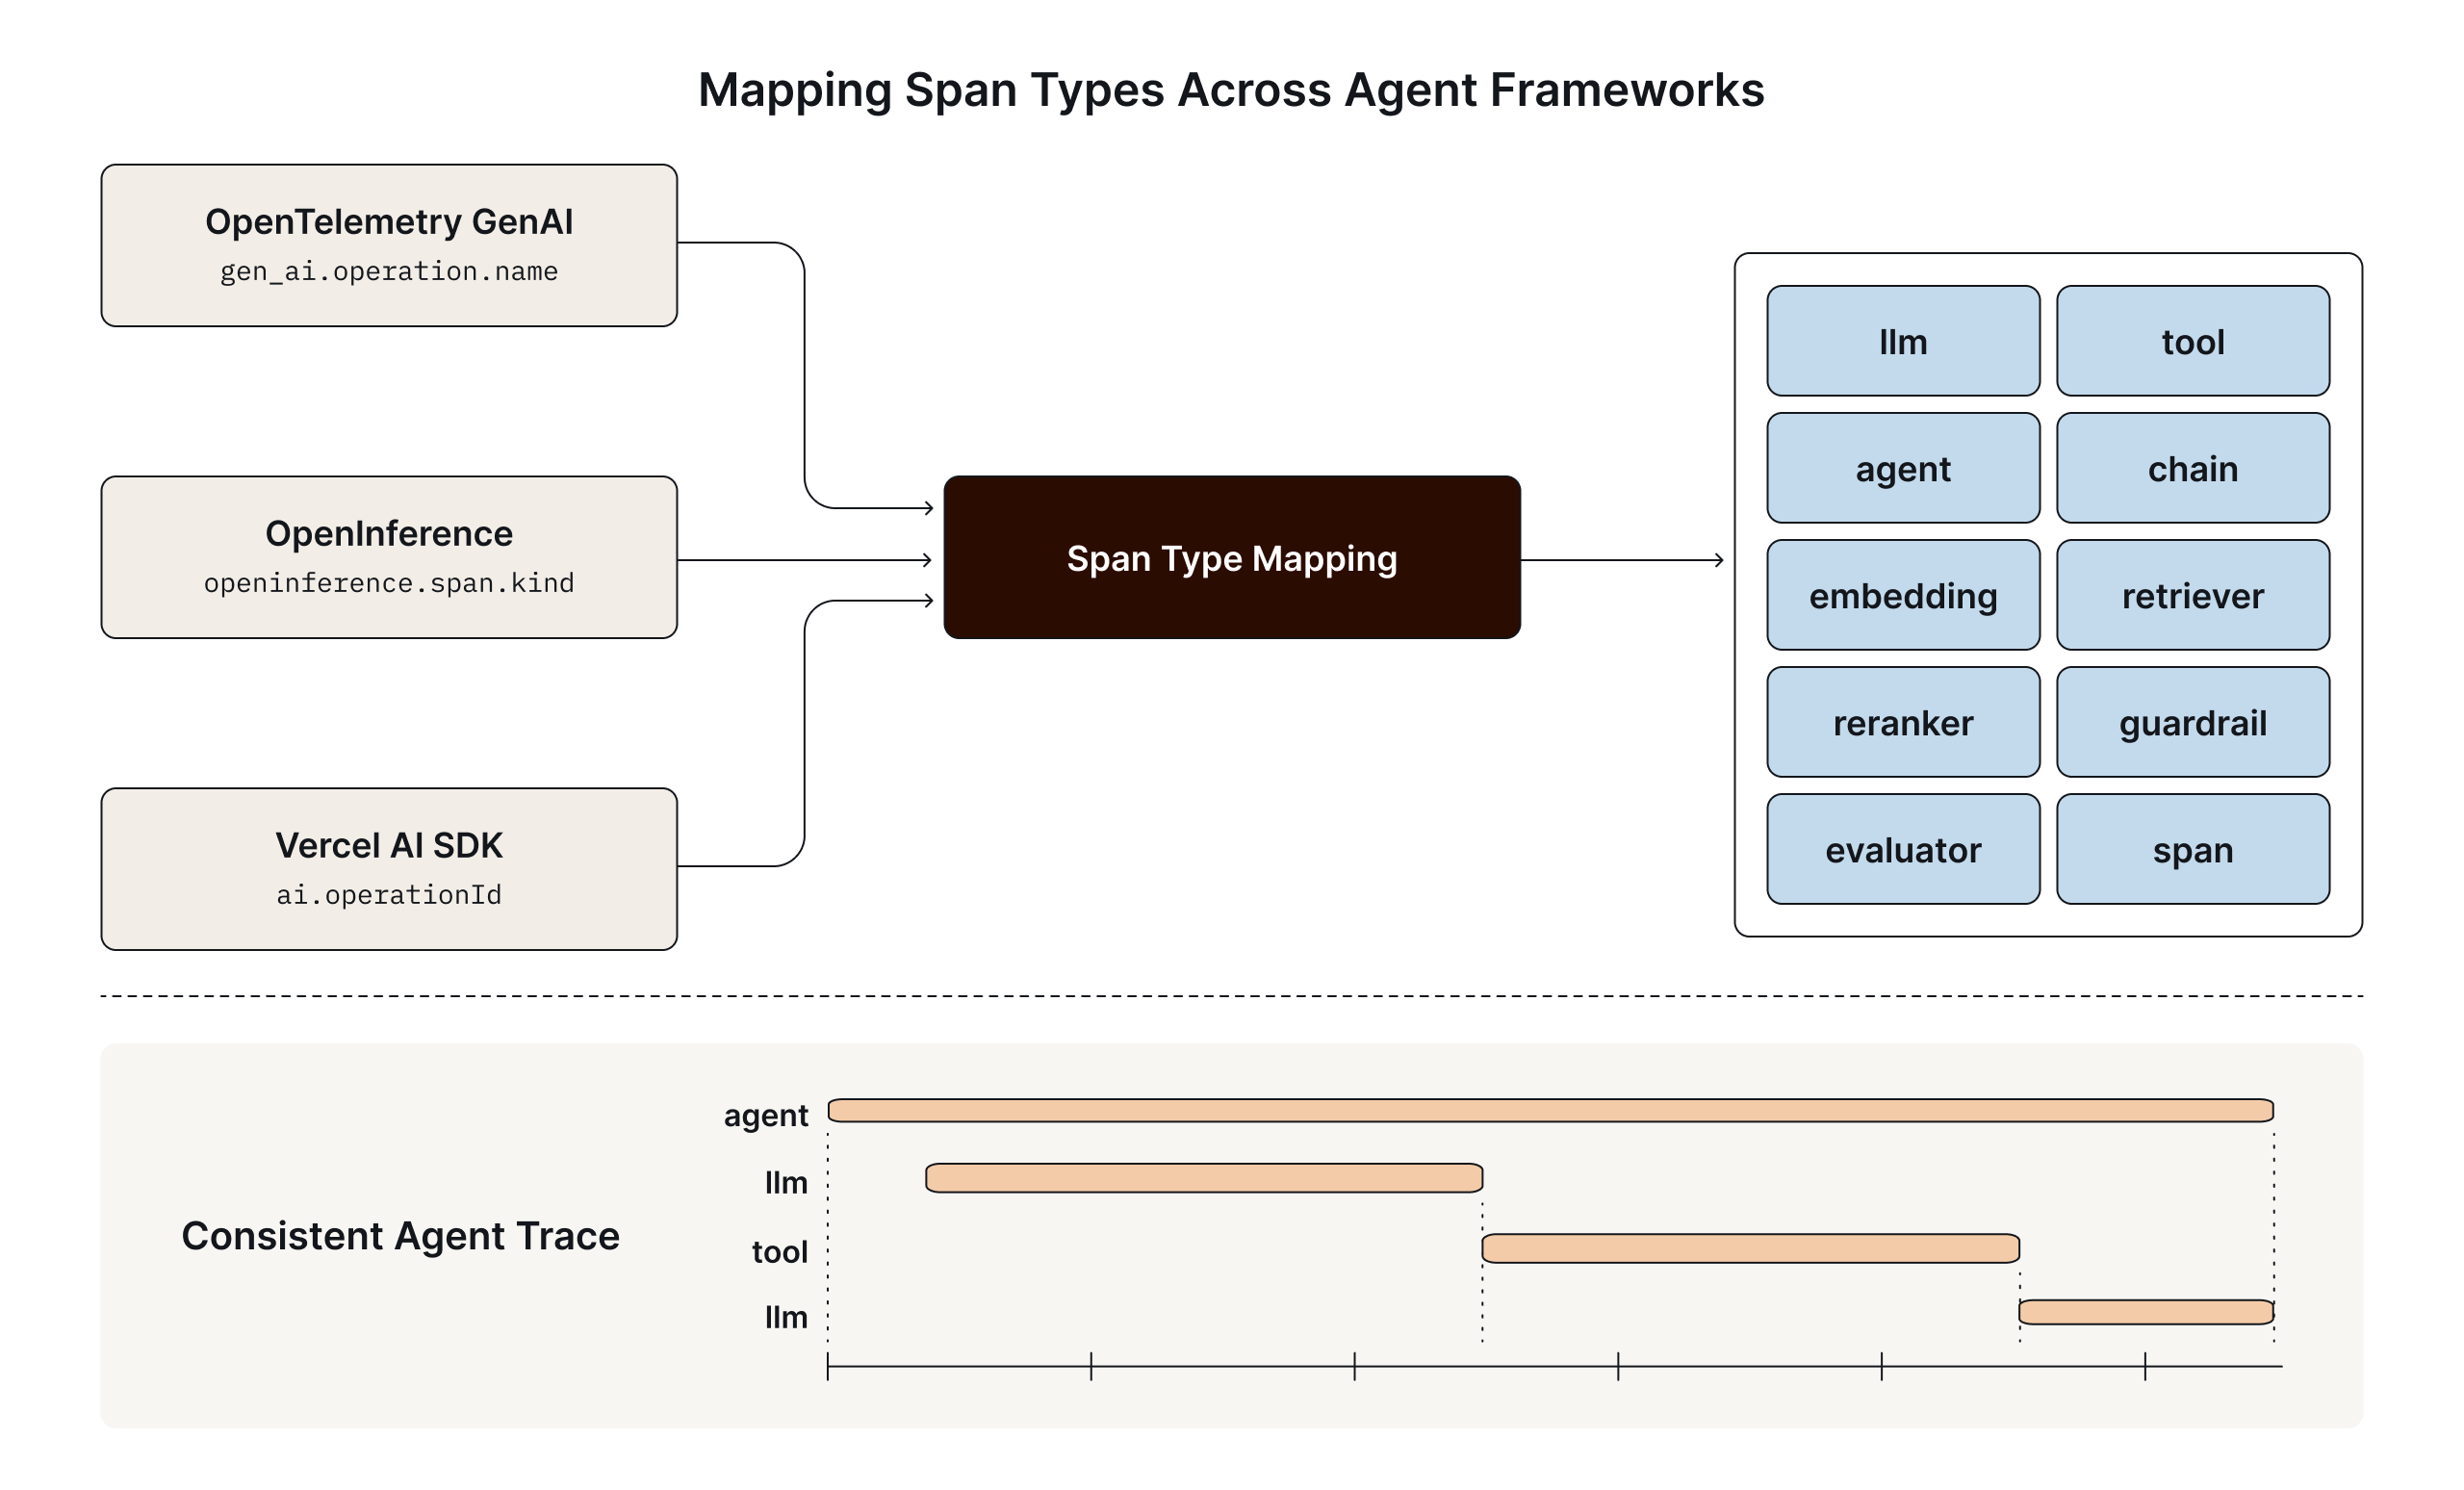This screenshot has height=1490, width=2464.
Task: Select the openinference.span.kind attribute text
Action: (x=389, y=583)
